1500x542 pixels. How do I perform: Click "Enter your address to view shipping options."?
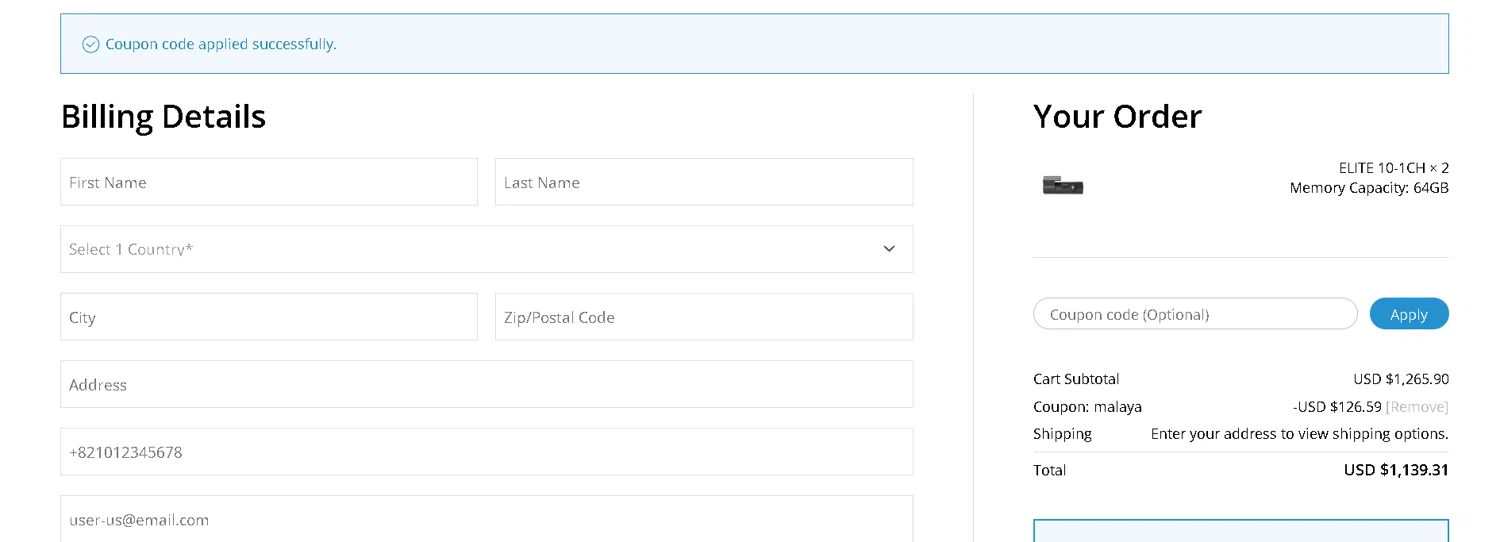point(1299,434)
